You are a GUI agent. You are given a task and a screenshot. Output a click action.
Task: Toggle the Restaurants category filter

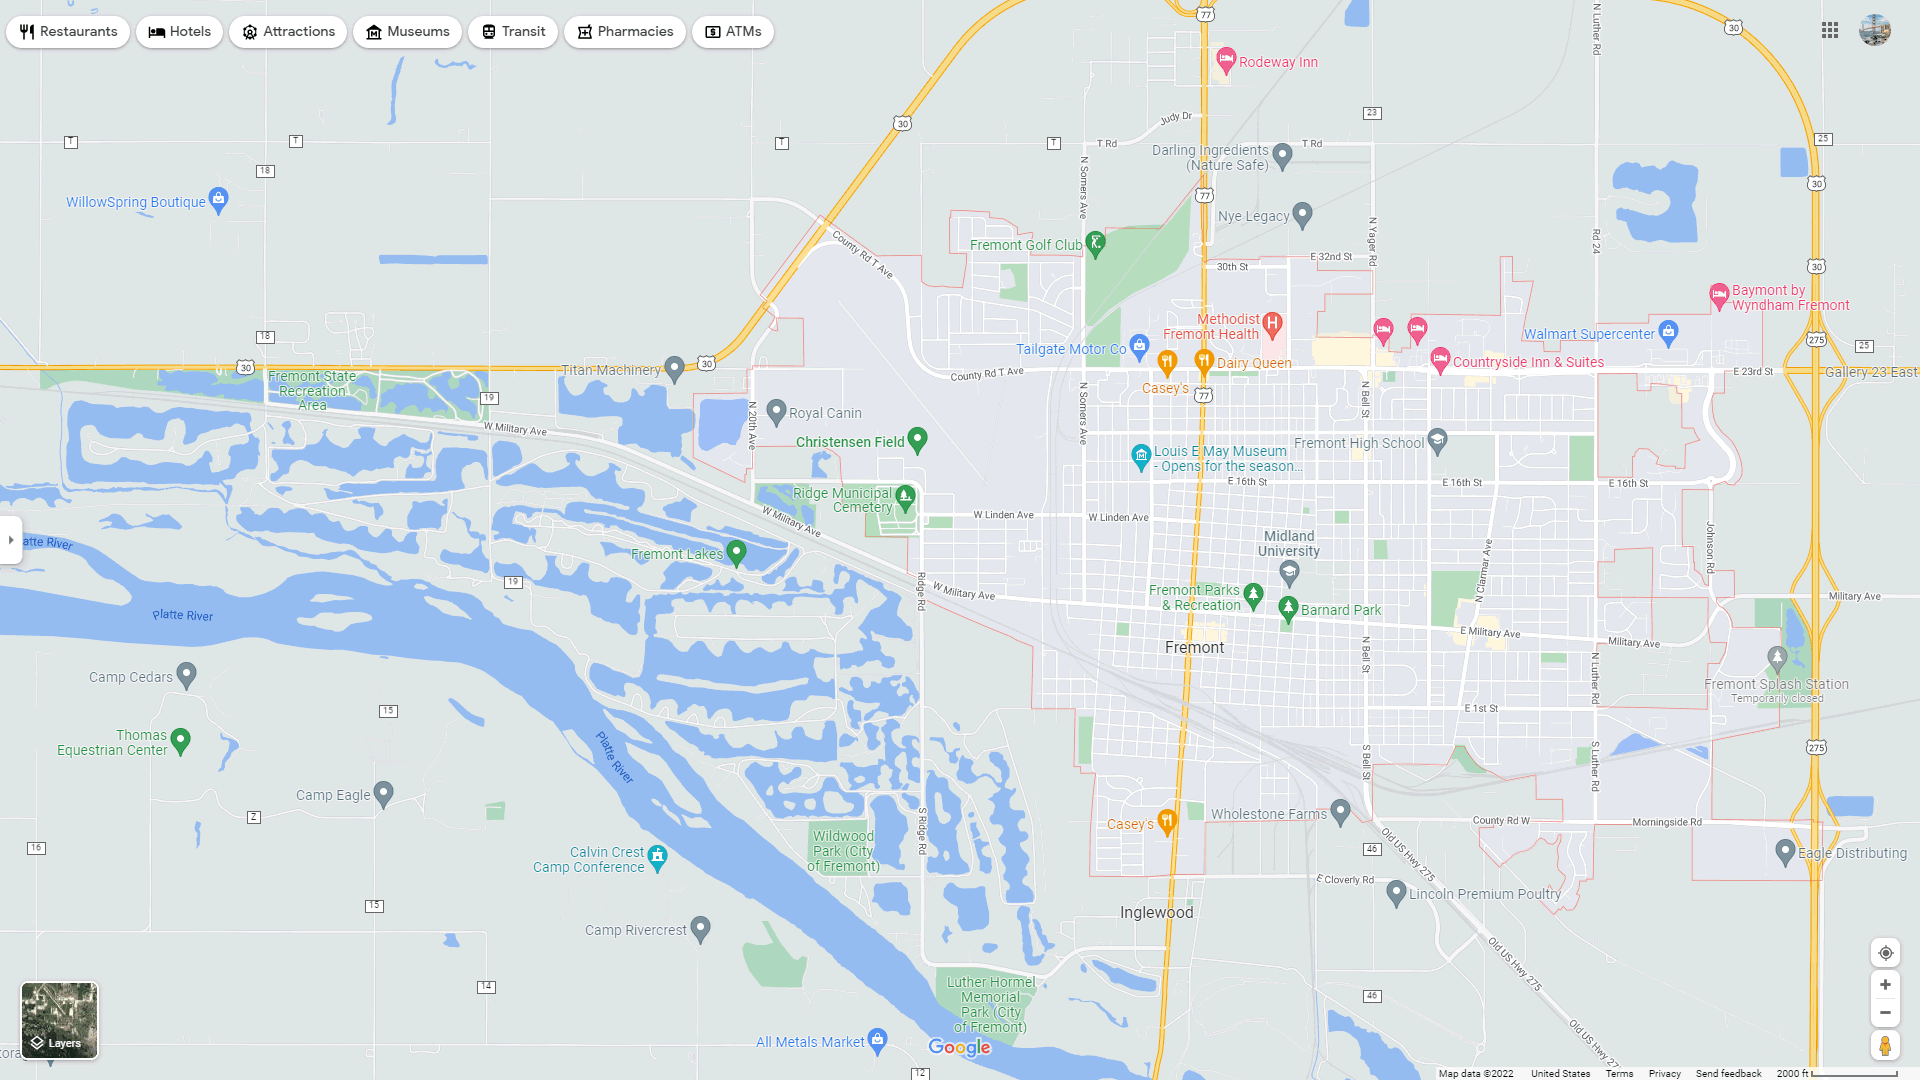coord(67,30)
